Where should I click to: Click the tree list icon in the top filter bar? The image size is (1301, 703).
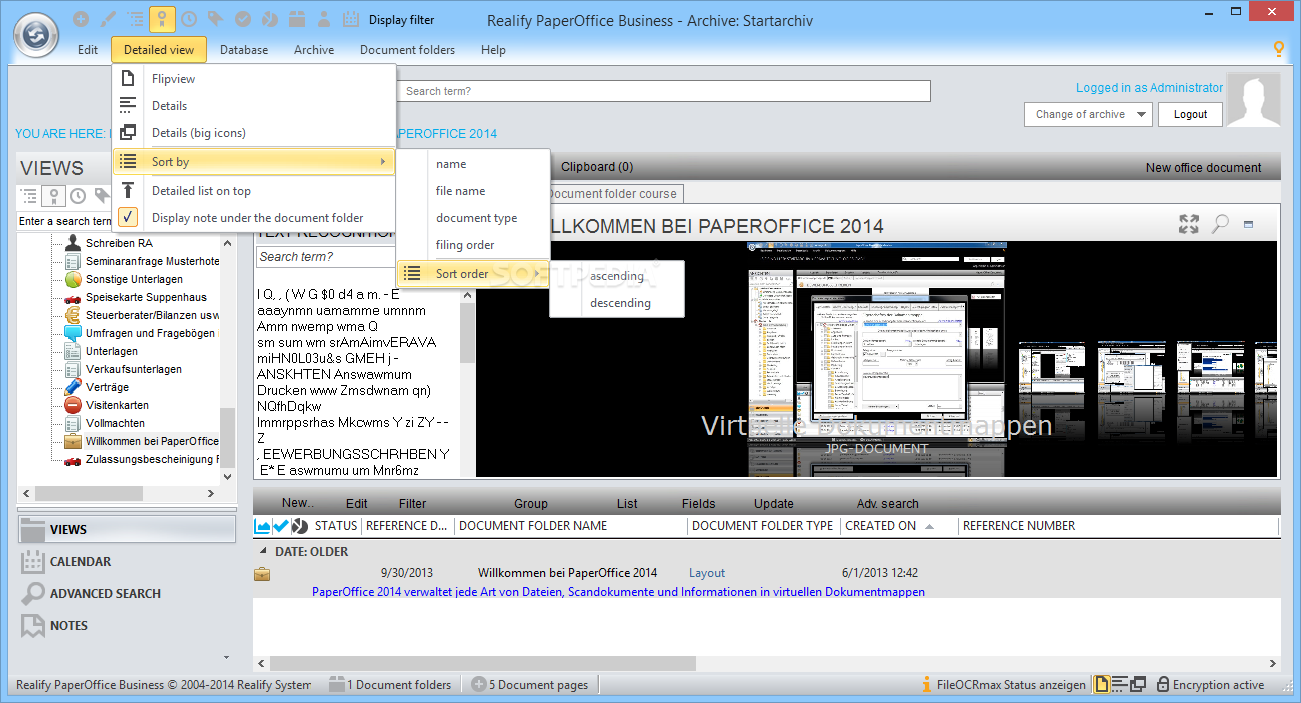pyautogui.click(x=136, y=19)
